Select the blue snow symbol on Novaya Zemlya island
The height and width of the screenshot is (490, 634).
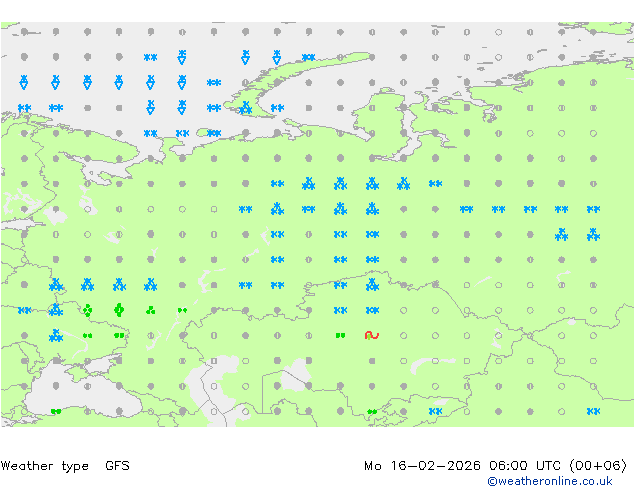(x=245, y=108)
